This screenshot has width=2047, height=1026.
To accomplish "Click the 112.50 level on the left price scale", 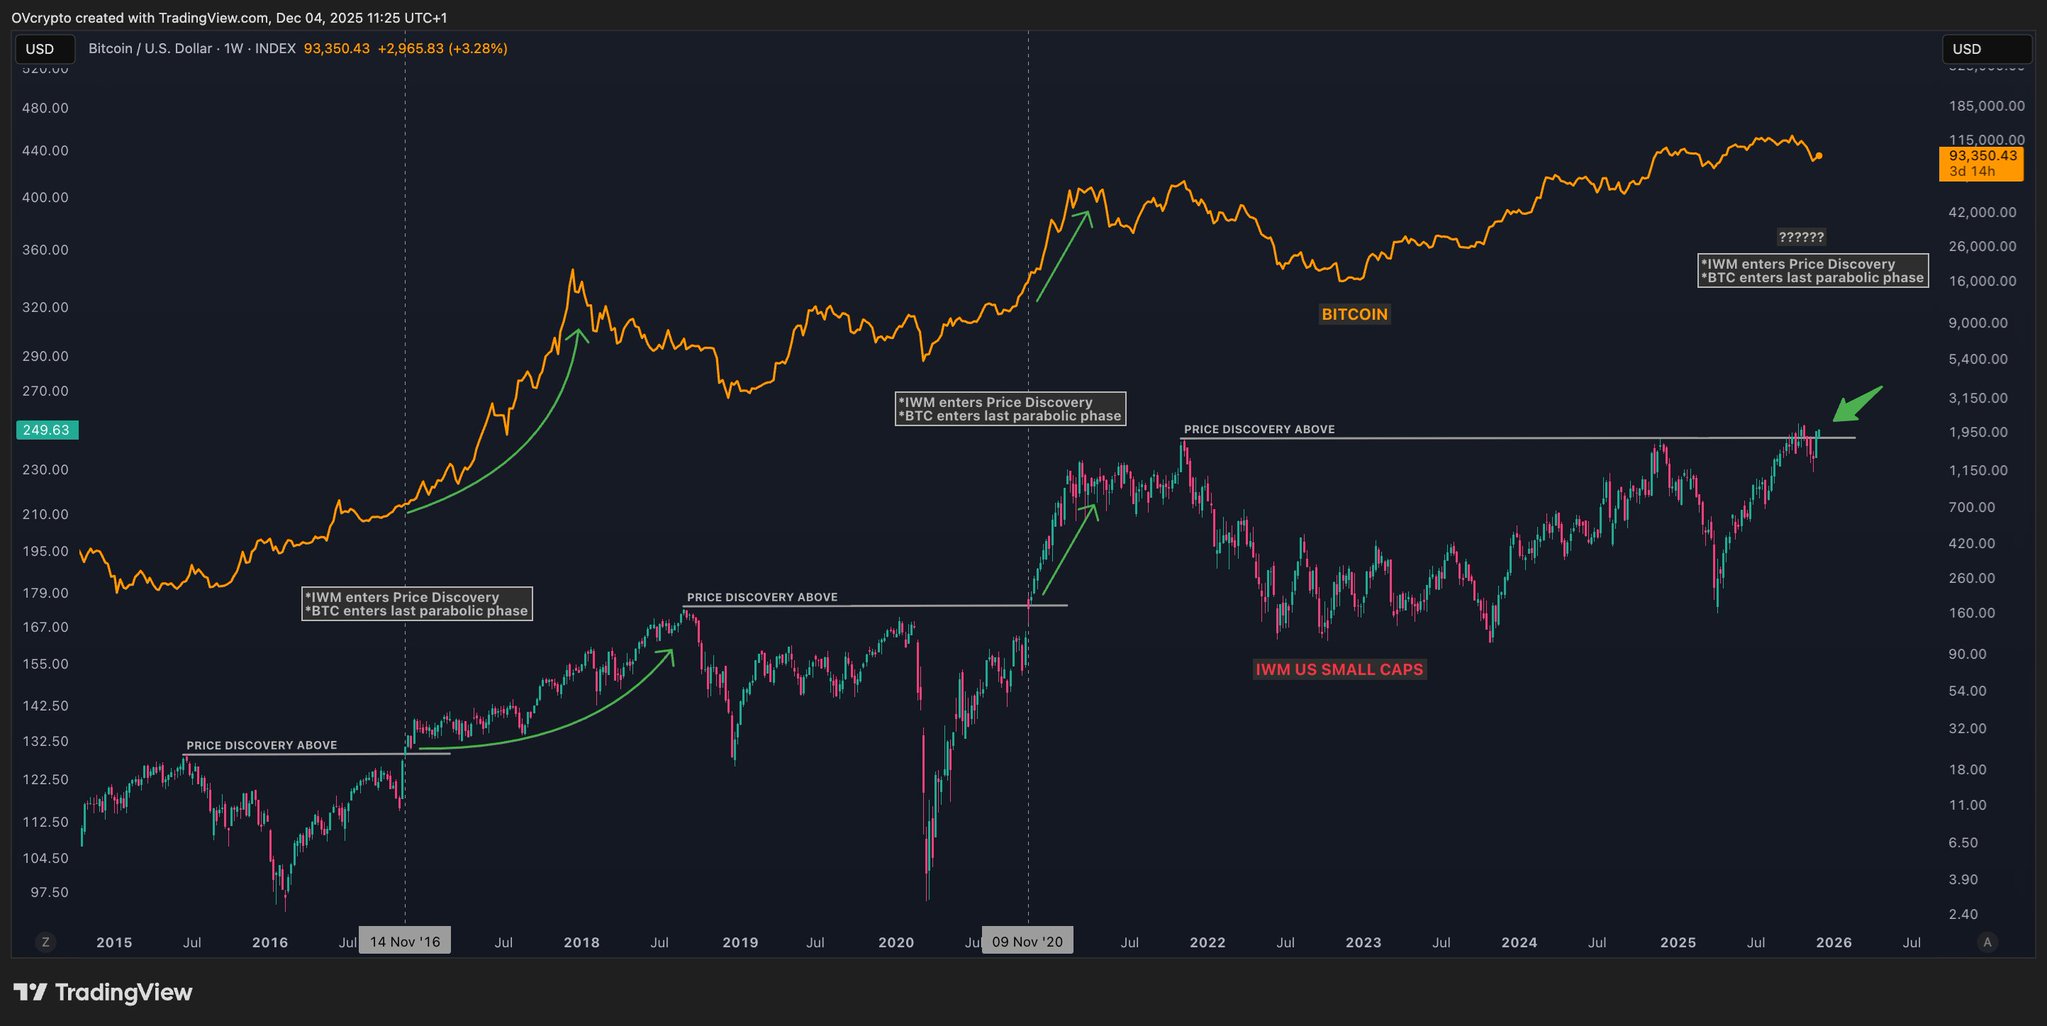I will (47, 822).
